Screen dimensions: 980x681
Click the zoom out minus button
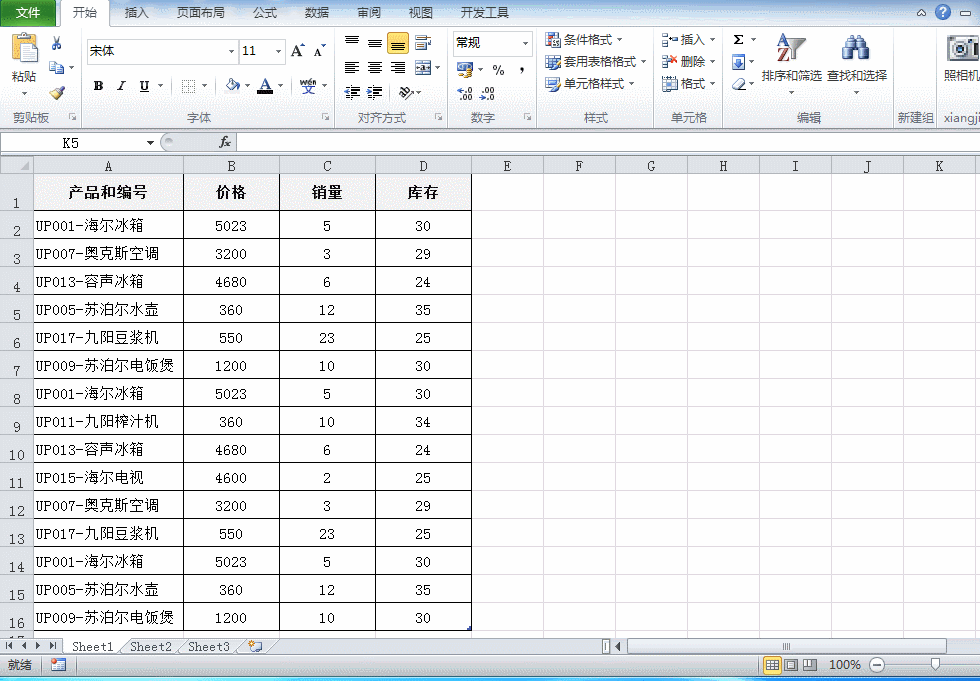878,665
